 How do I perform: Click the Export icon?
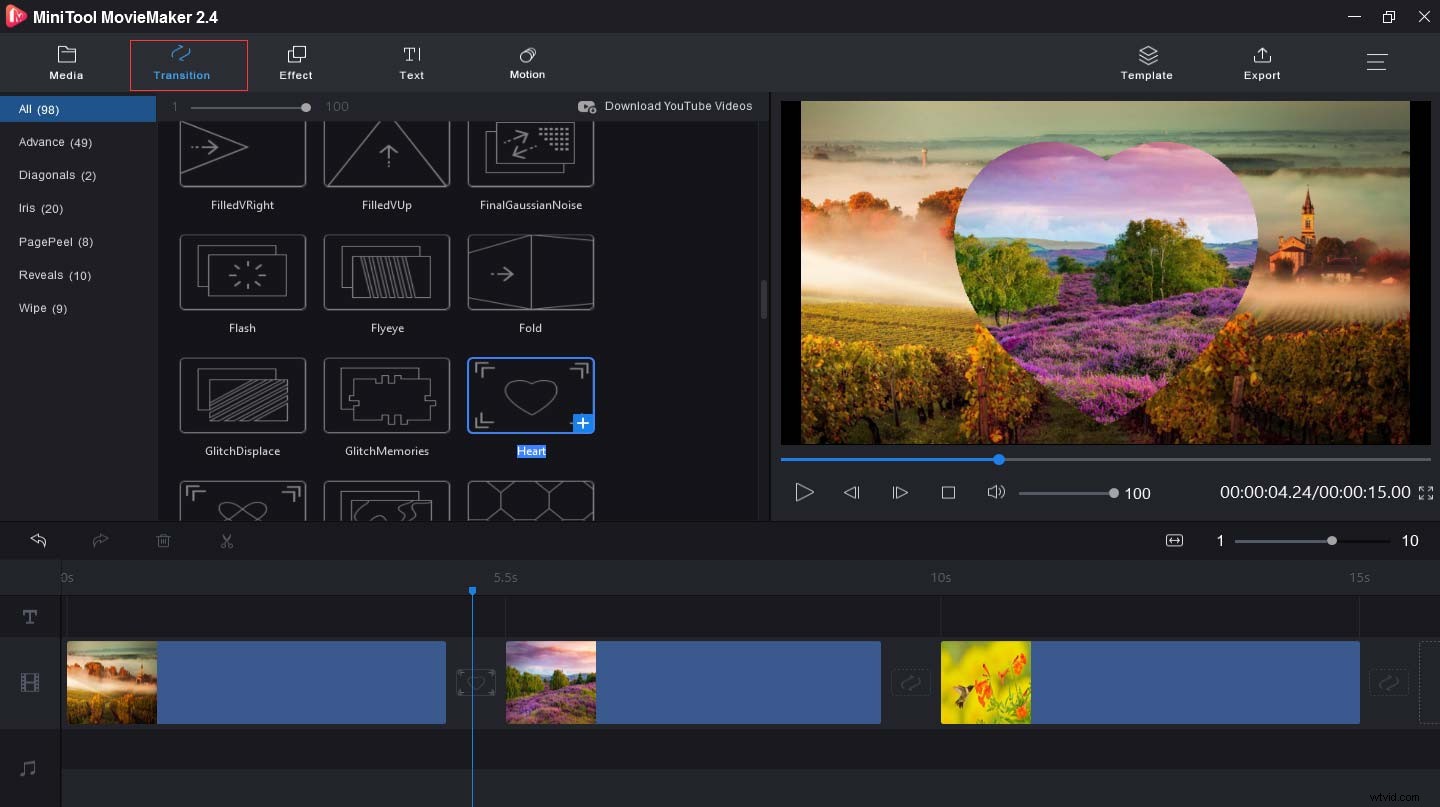[1262, 63]
